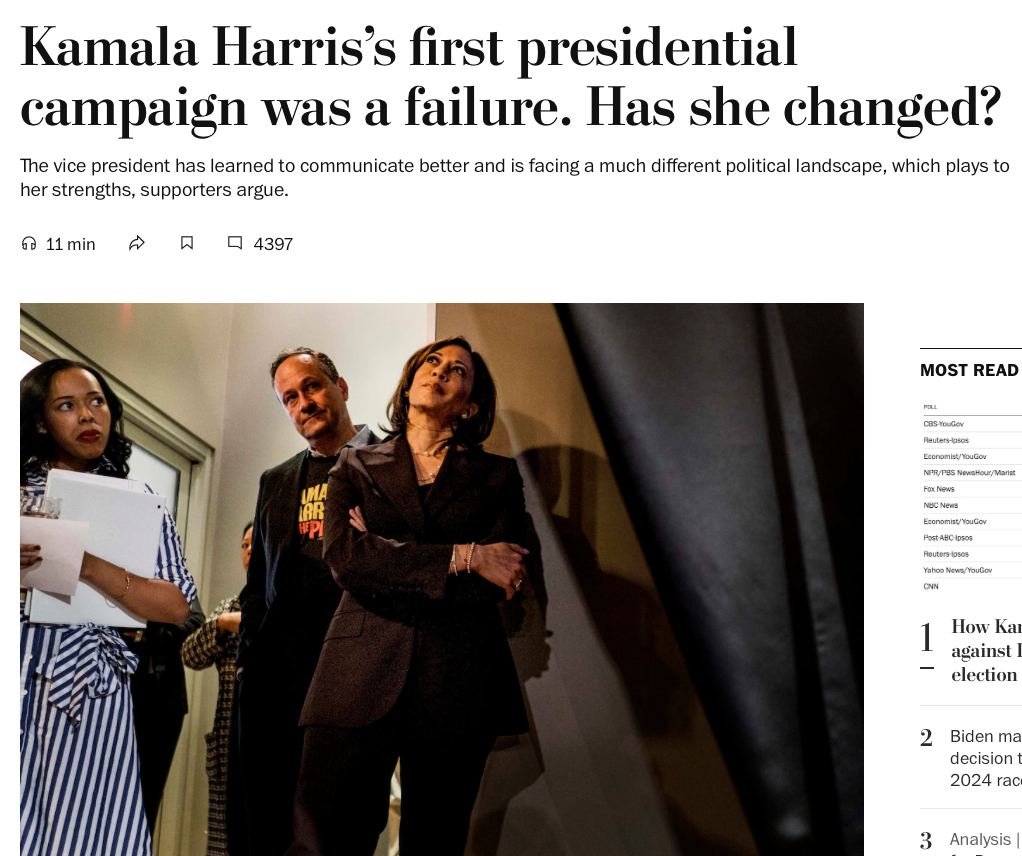Toggle the bookmark save icon
Screen dimensions: 1022x856
coord(187,243)
